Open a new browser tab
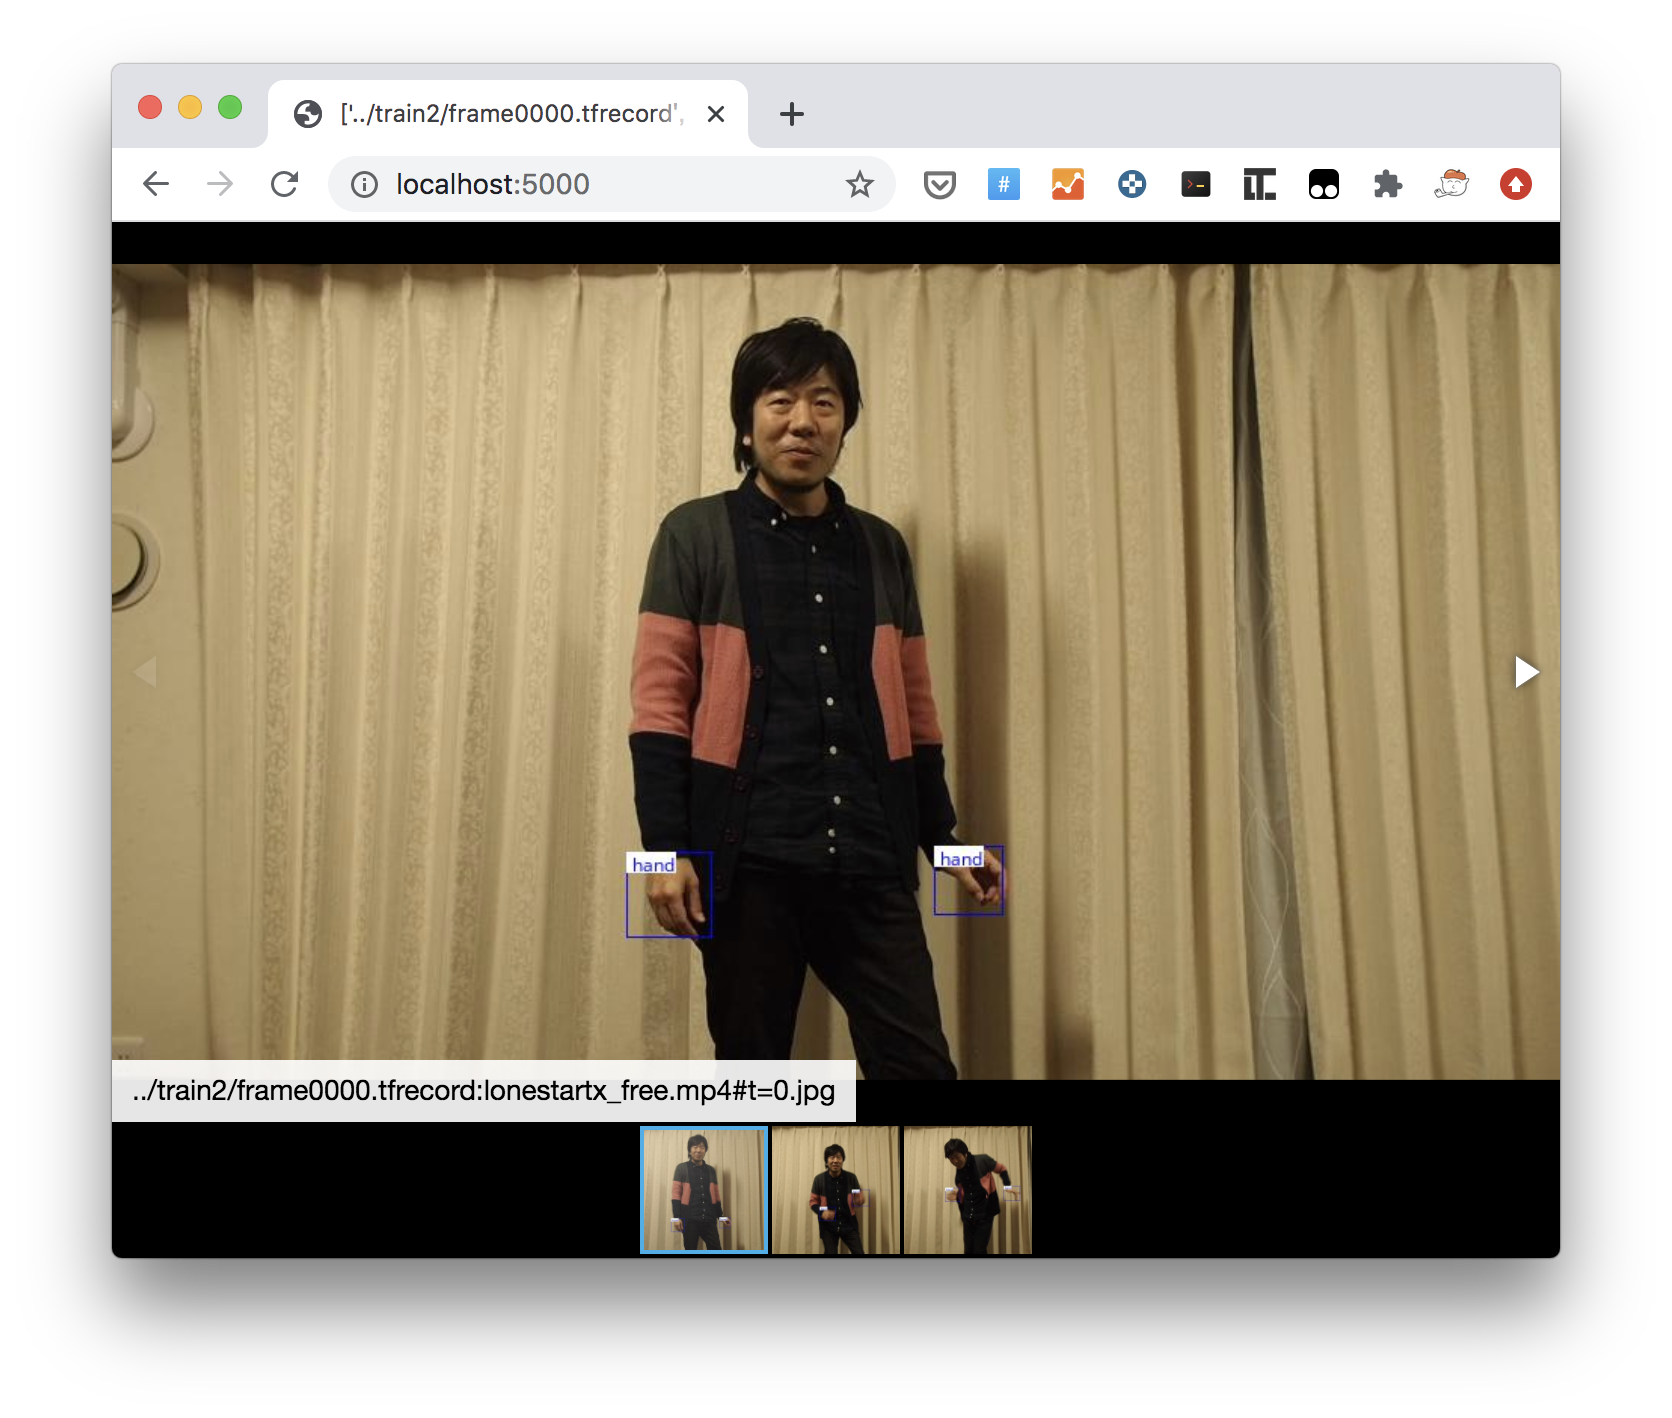 pyautogui.click(x=791, y=113)
